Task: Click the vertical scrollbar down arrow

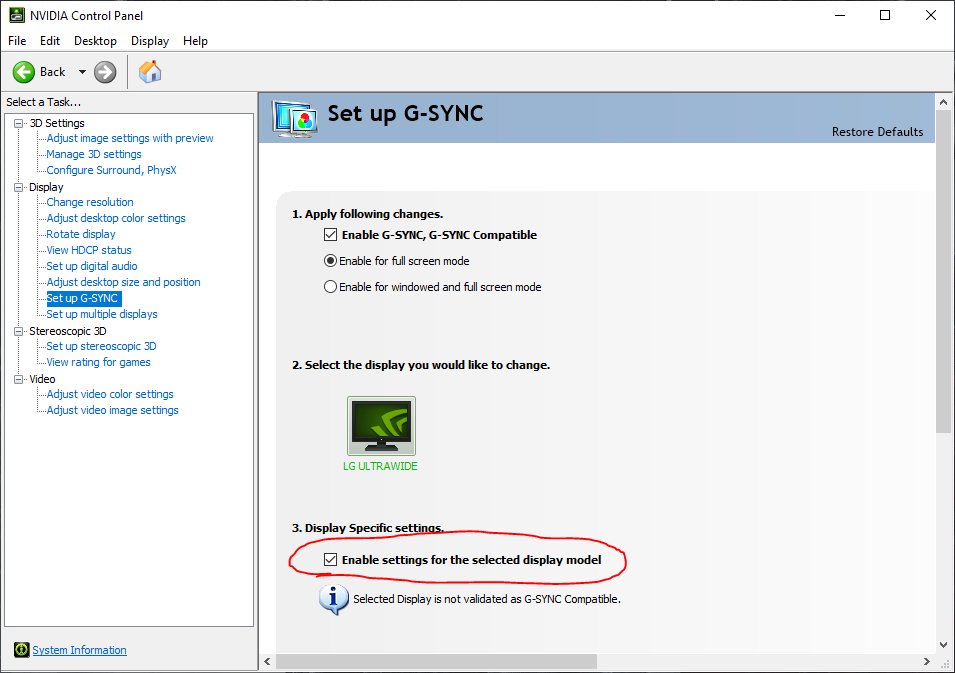Action: (943, 645)
